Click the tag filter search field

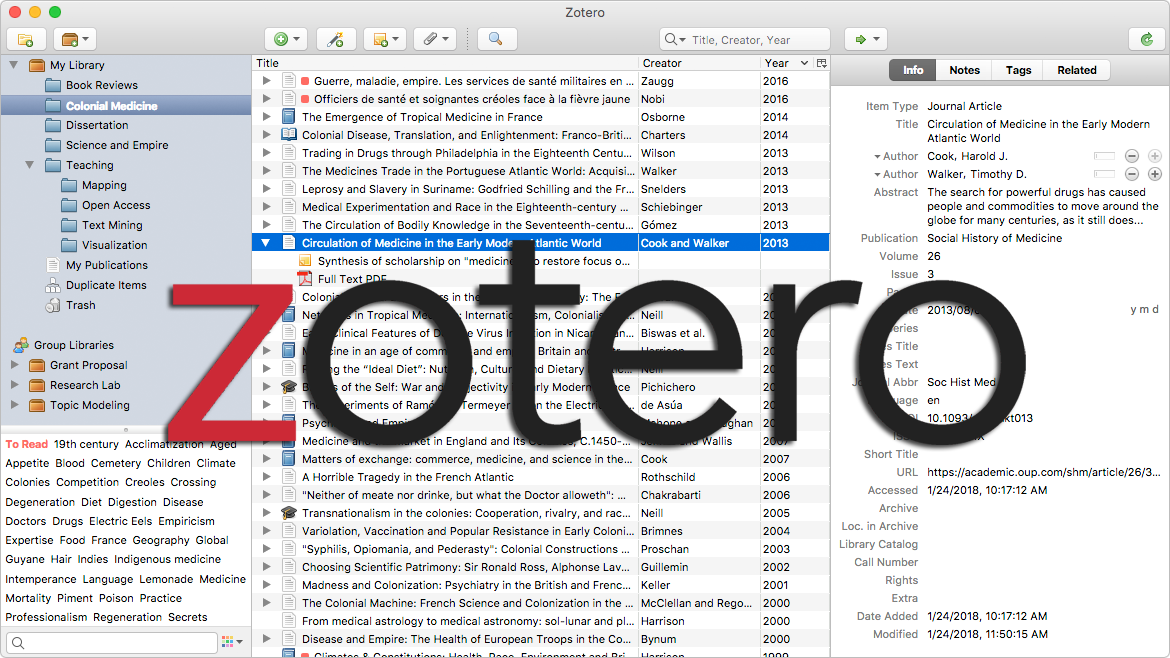(112, 642)
